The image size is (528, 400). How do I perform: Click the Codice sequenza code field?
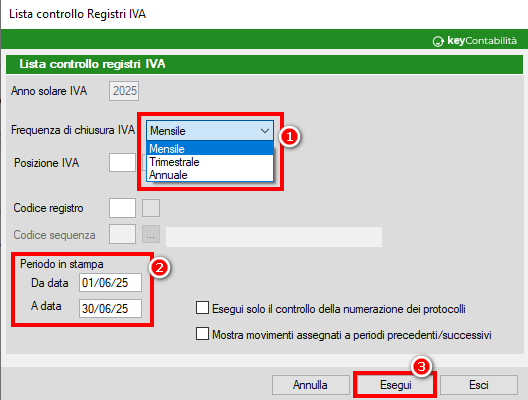[x=122, y=234]
